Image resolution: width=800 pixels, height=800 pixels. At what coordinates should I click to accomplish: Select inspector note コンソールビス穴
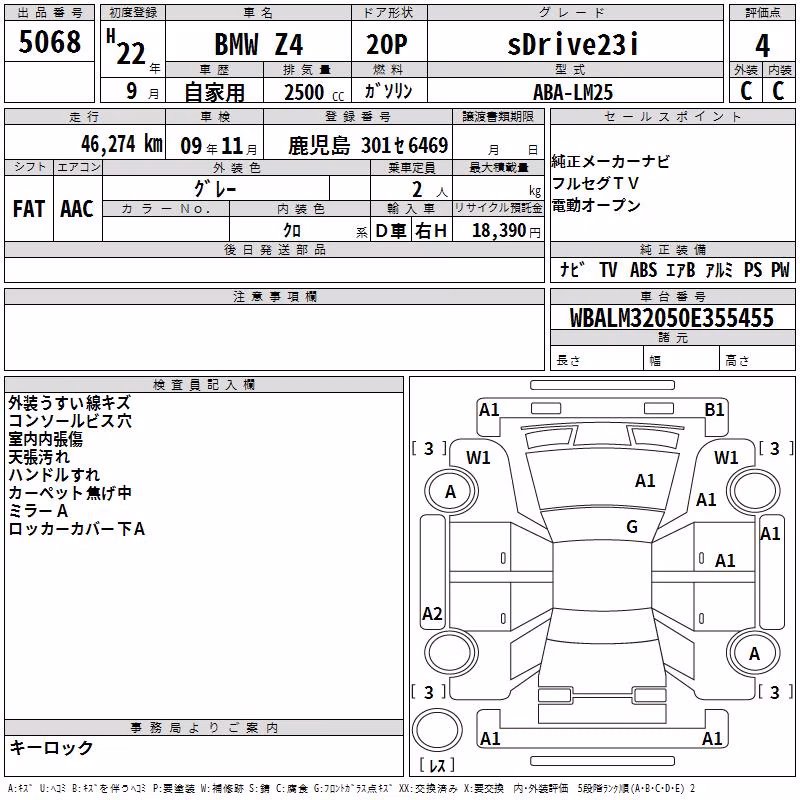click(70, 421)
